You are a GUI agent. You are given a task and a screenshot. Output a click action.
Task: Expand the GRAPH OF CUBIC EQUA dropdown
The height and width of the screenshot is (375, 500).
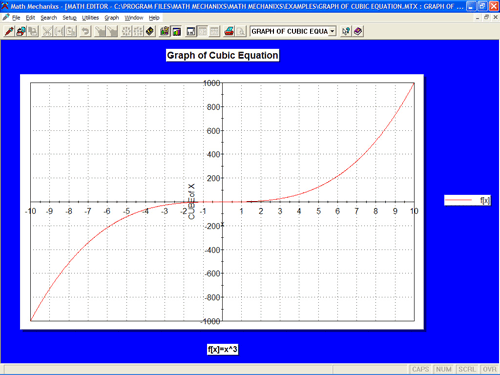(x=332, y=31)
